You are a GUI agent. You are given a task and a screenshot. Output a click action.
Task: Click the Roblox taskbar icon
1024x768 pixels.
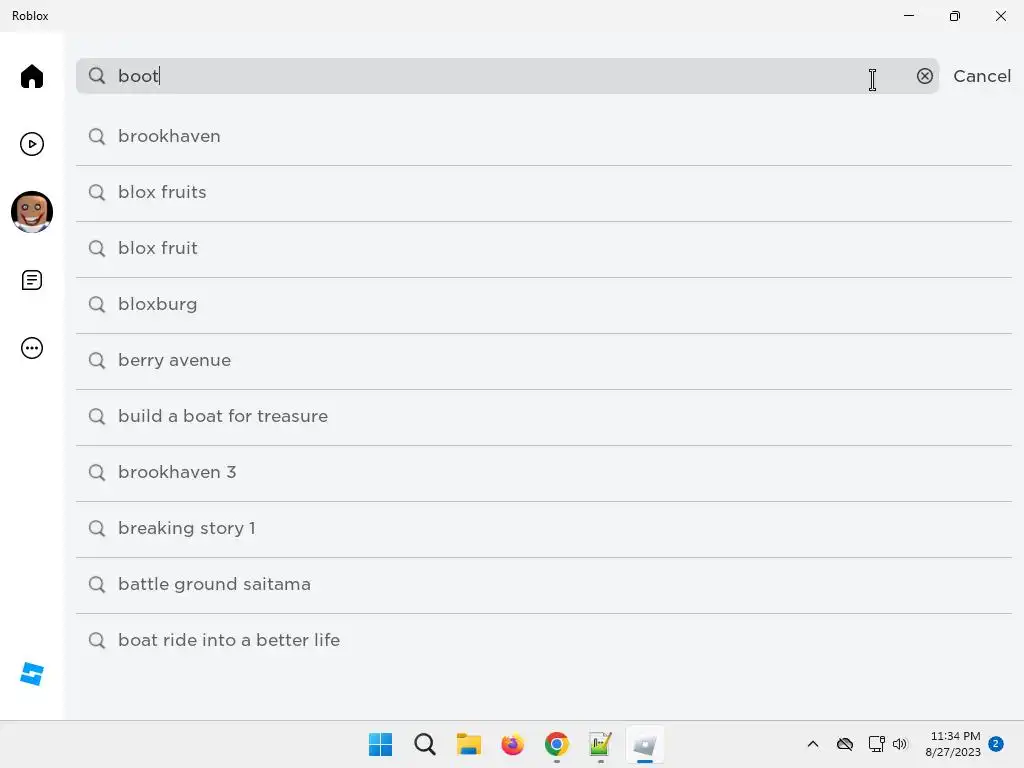tap(645, 744)
